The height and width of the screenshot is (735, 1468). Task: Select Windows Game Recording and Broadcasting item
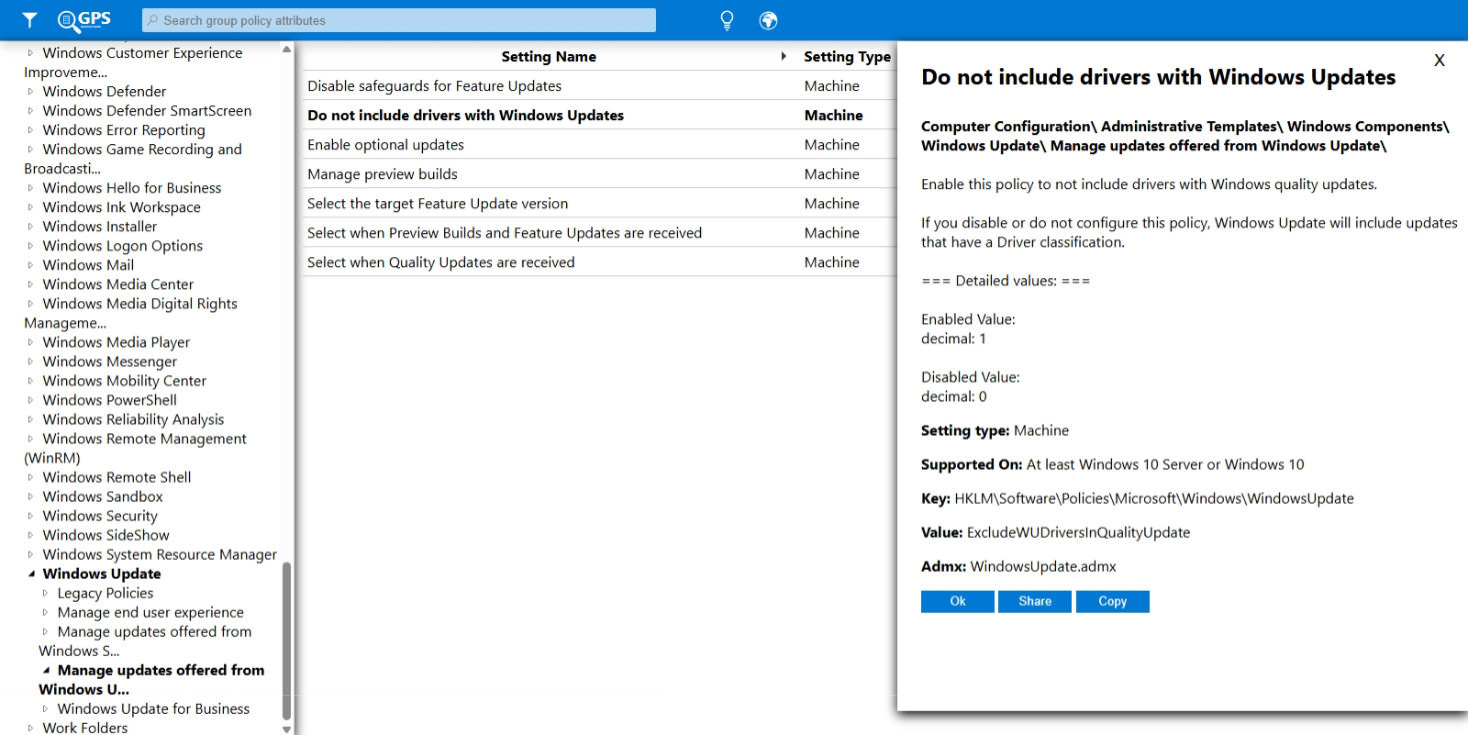133,159
